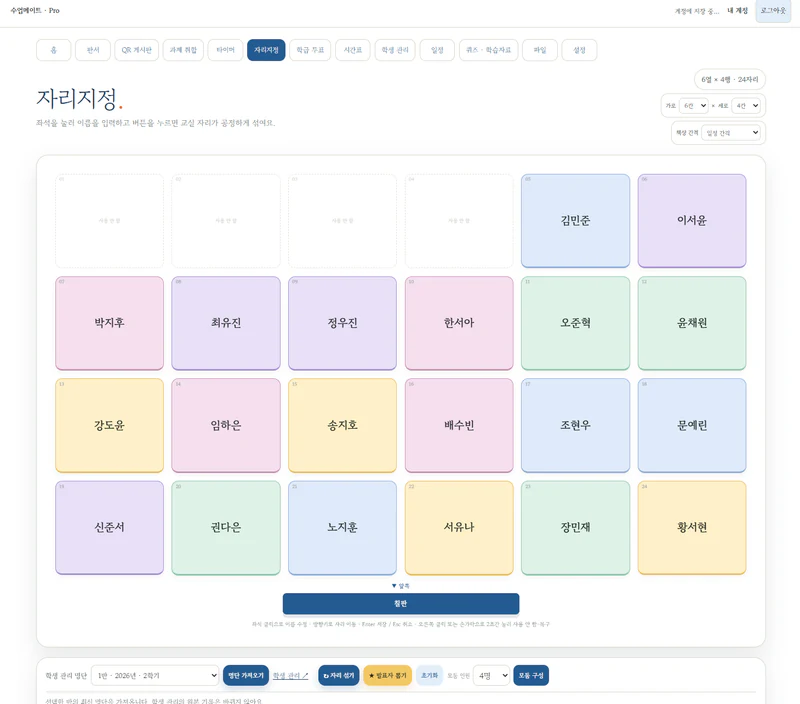800x704 pixels.
Task: Select the 권다은 seat card
Action: tap(226, 527)
